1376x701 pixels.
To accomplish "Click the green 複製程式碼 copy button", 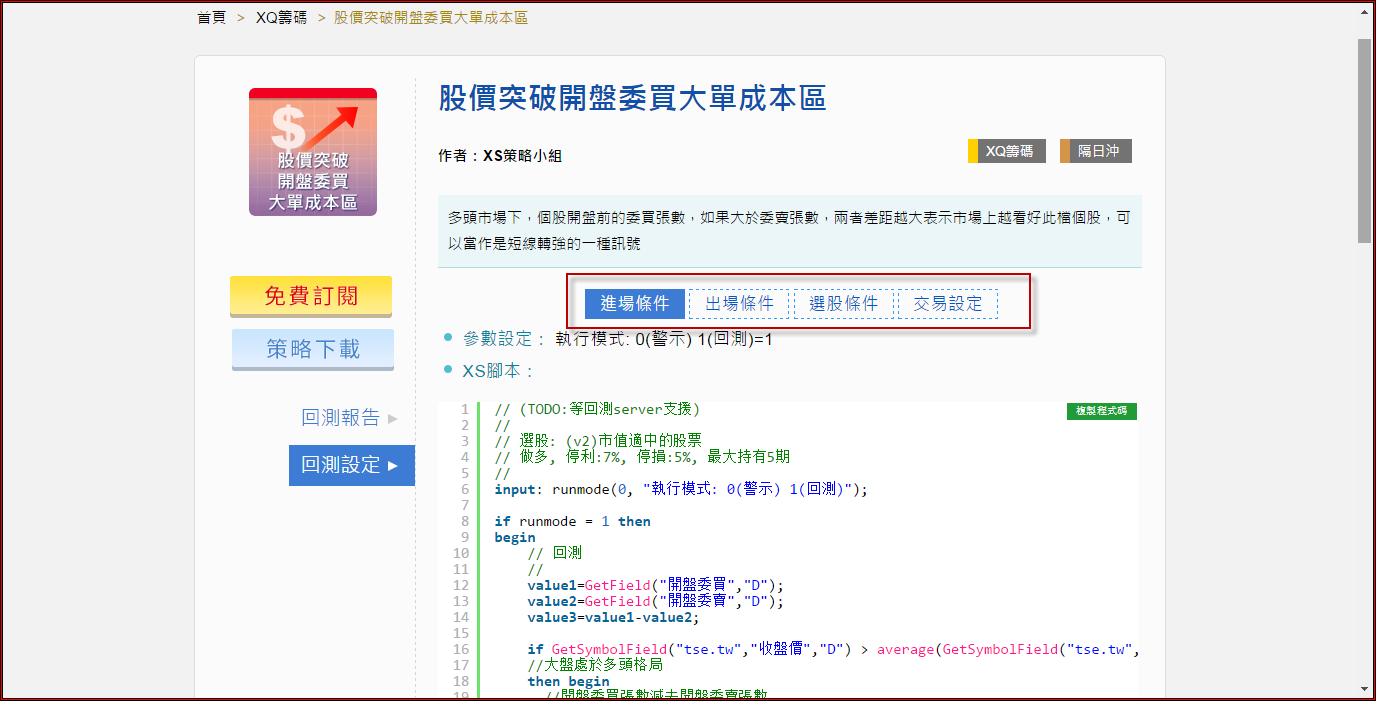I will (1101, 411).
